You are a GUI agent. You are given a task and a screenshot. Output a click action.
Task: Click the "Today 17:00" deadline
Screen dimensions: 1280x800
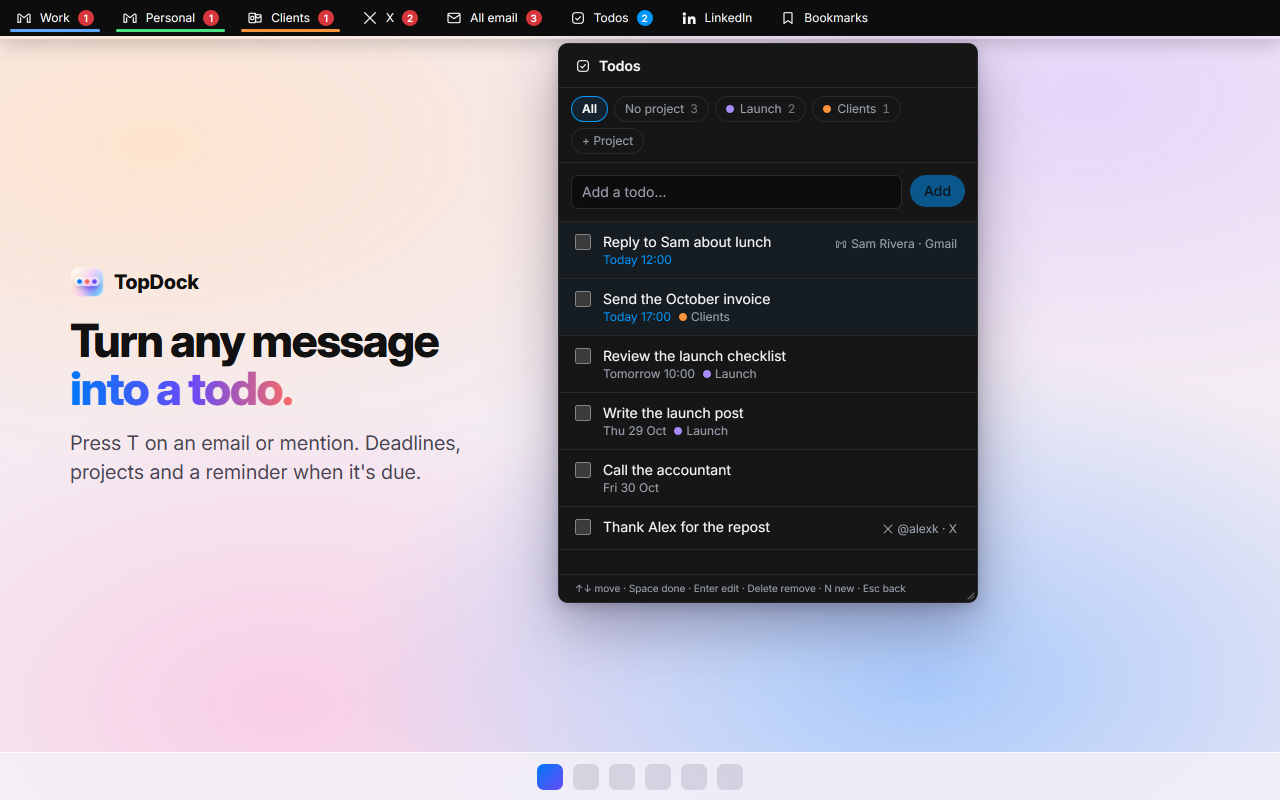point(637,317)
